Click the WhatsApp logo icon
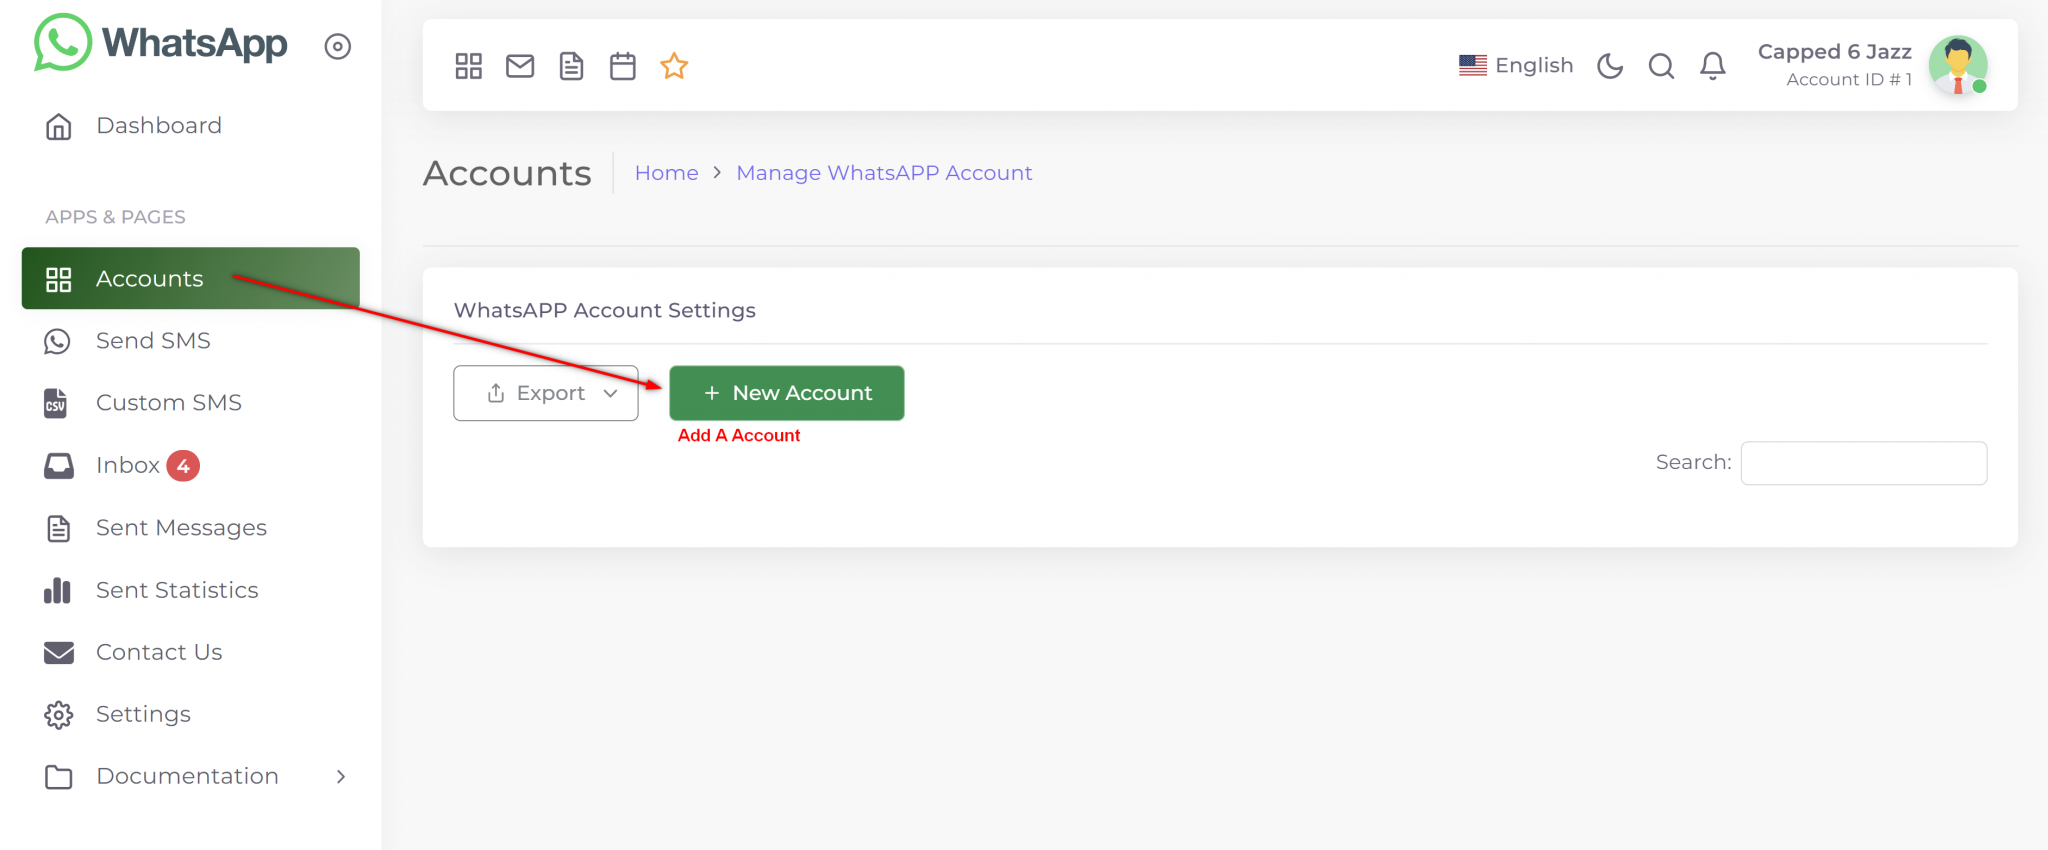This screenshot has width=2048, height=850. pyautogui.click(x=62, y=43)
